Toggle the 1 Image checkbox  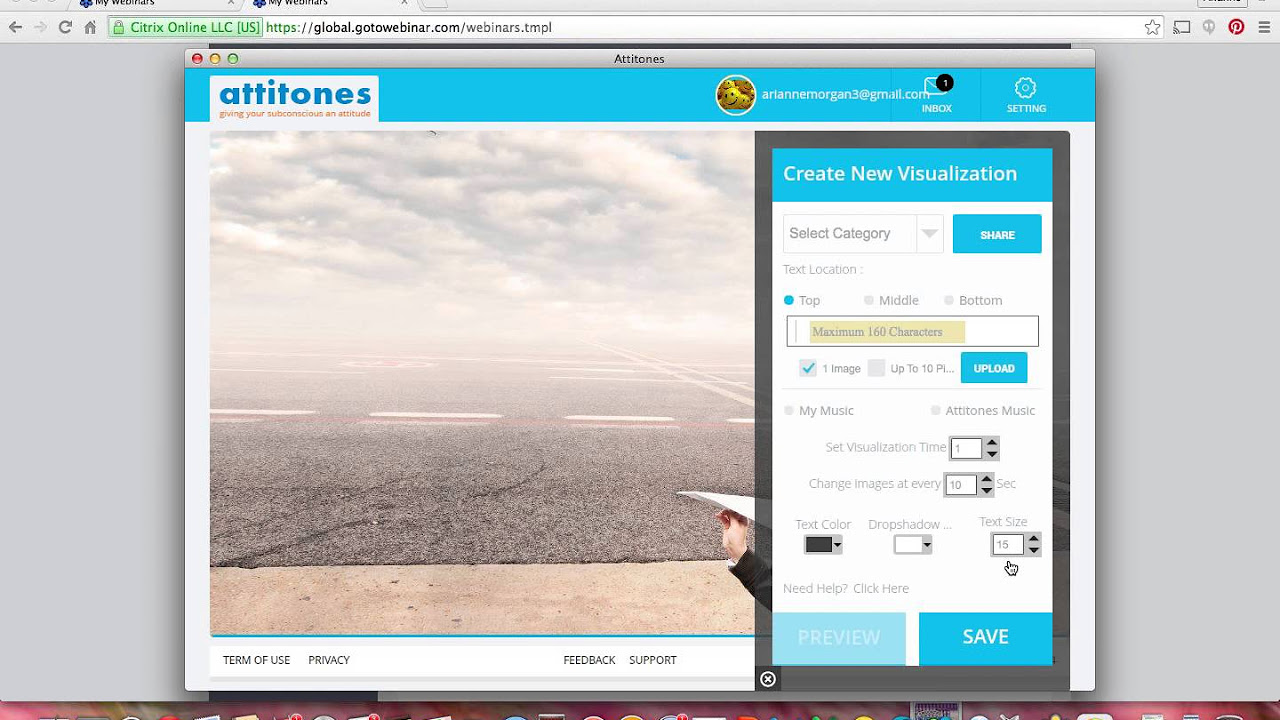808,368
